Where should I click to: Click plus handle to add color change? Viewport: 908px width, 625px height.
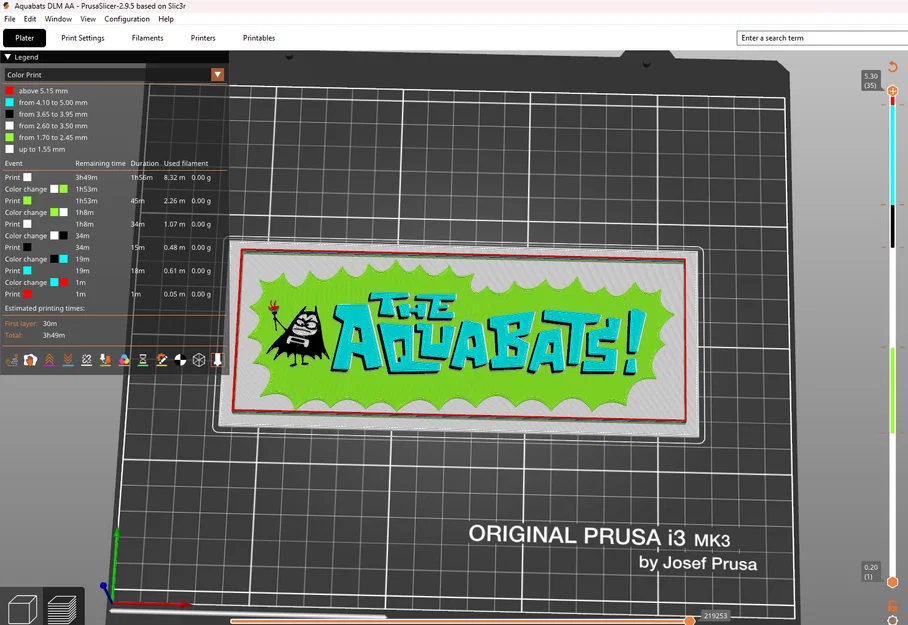tap(892, 91)
